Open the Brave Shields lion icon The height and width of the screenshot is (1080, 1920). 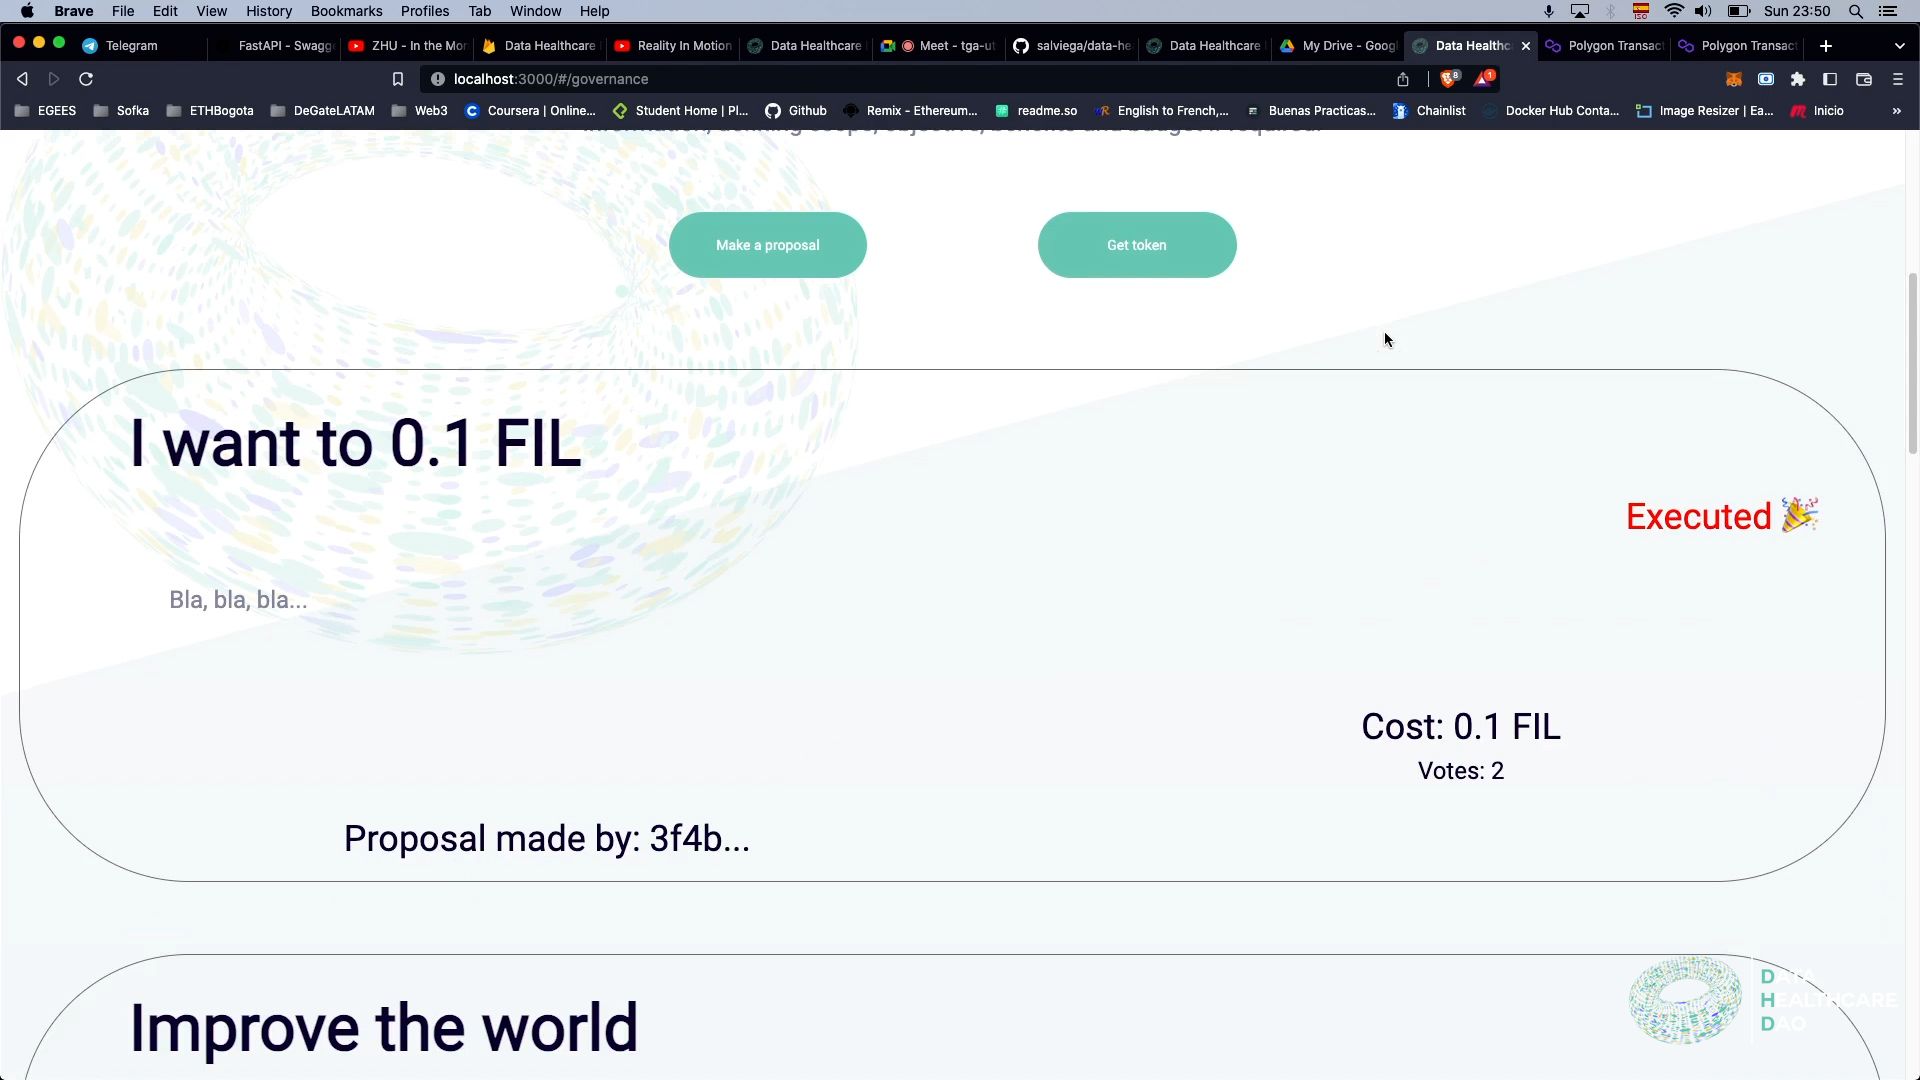point(1449,78)
